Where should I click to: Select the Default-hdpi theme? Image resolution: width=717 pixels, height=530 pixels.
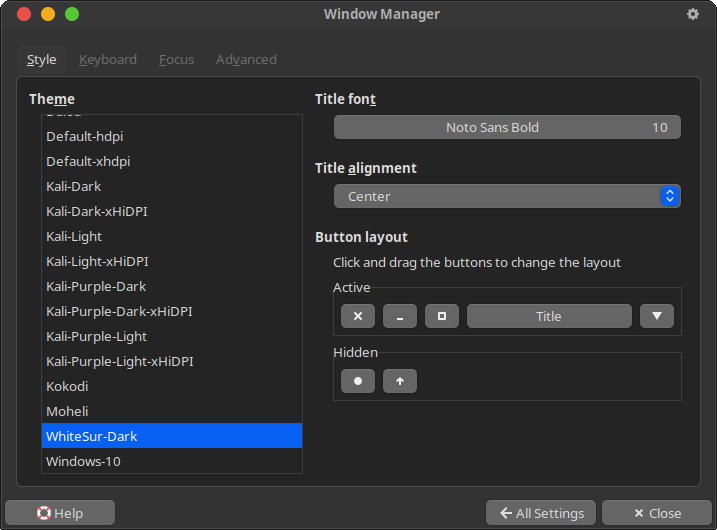(172, 136)
